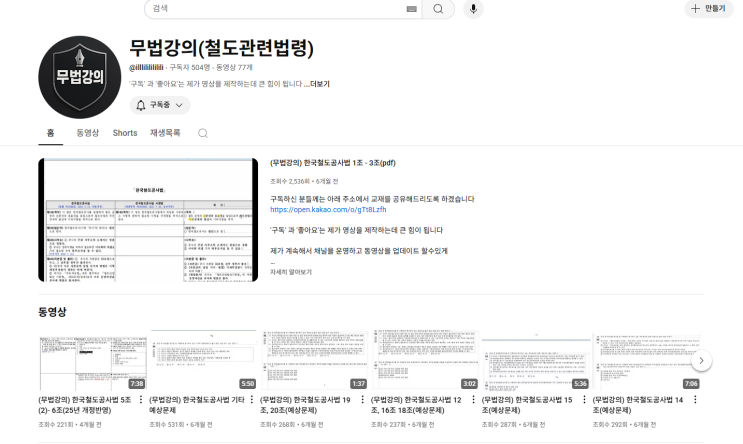743x444 pixels.
Task: Open video title 한국철도공사법 15조(예상문제)
Action: coord(527,405)
